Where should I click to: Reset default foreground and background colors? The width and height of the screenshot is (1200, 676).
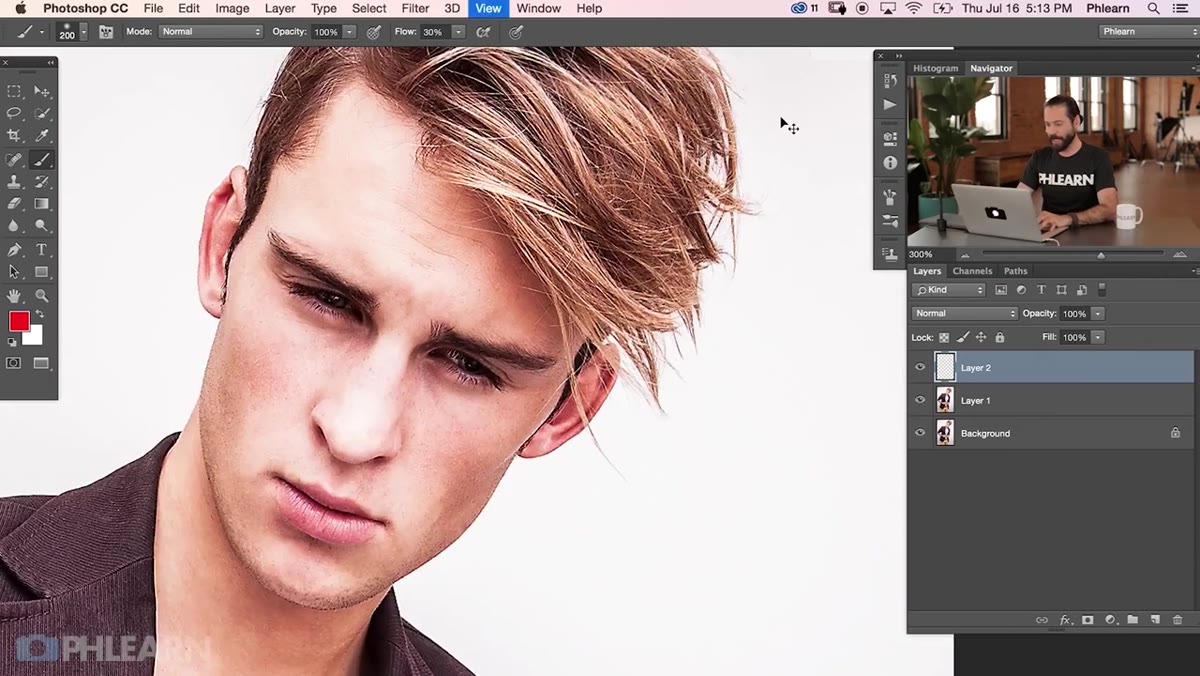coord(13,342)
